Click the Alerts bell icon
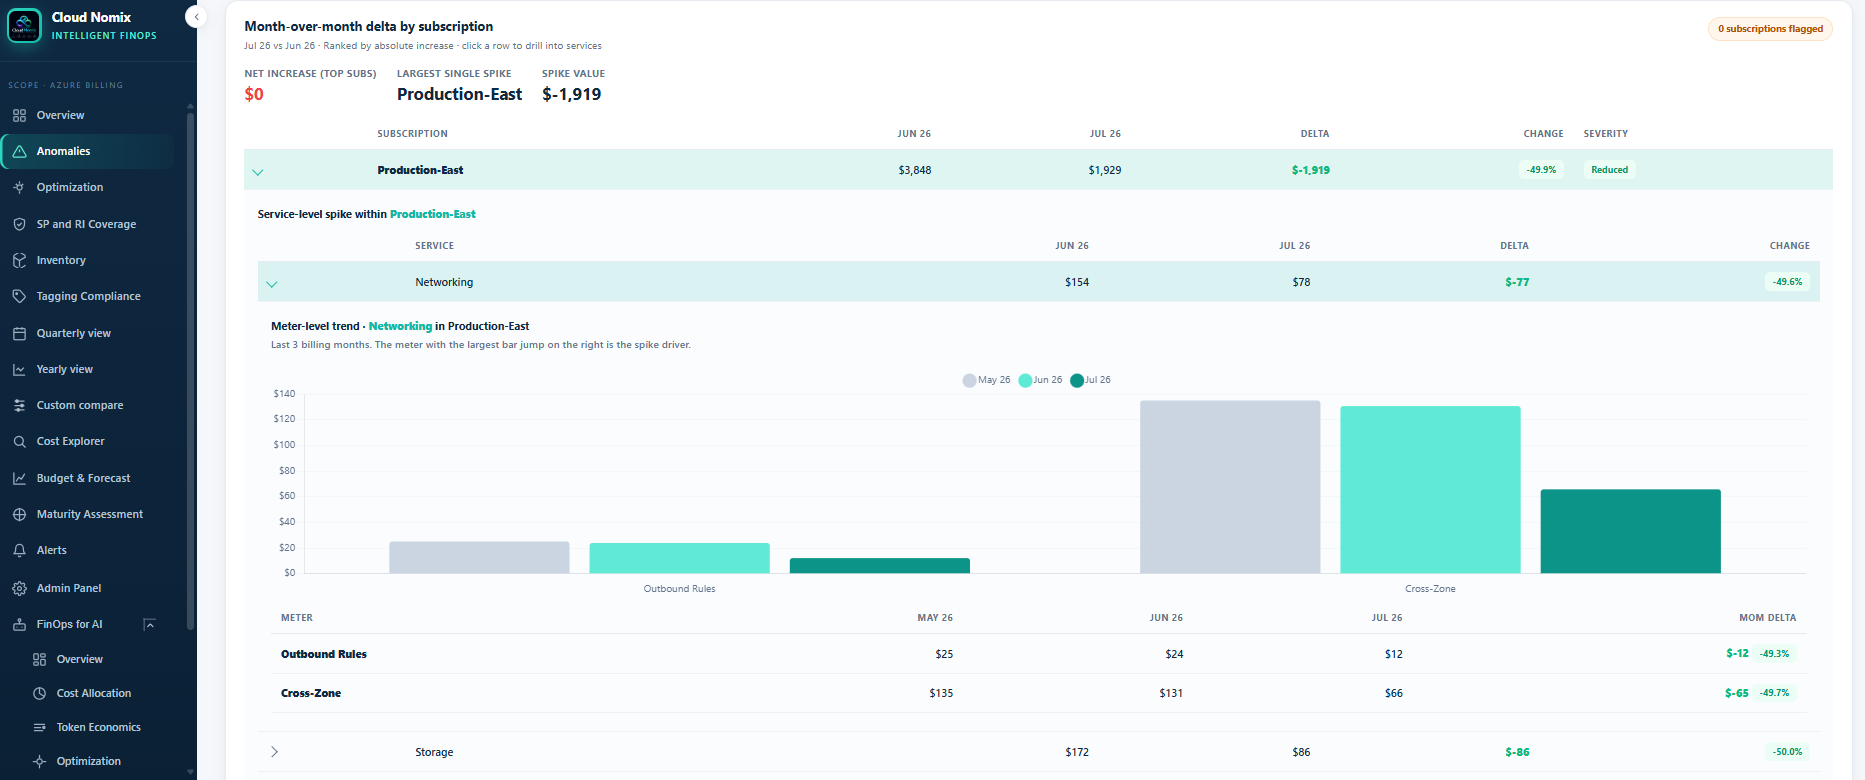This screenshot has width=1865, height=780. click(19, 550)
